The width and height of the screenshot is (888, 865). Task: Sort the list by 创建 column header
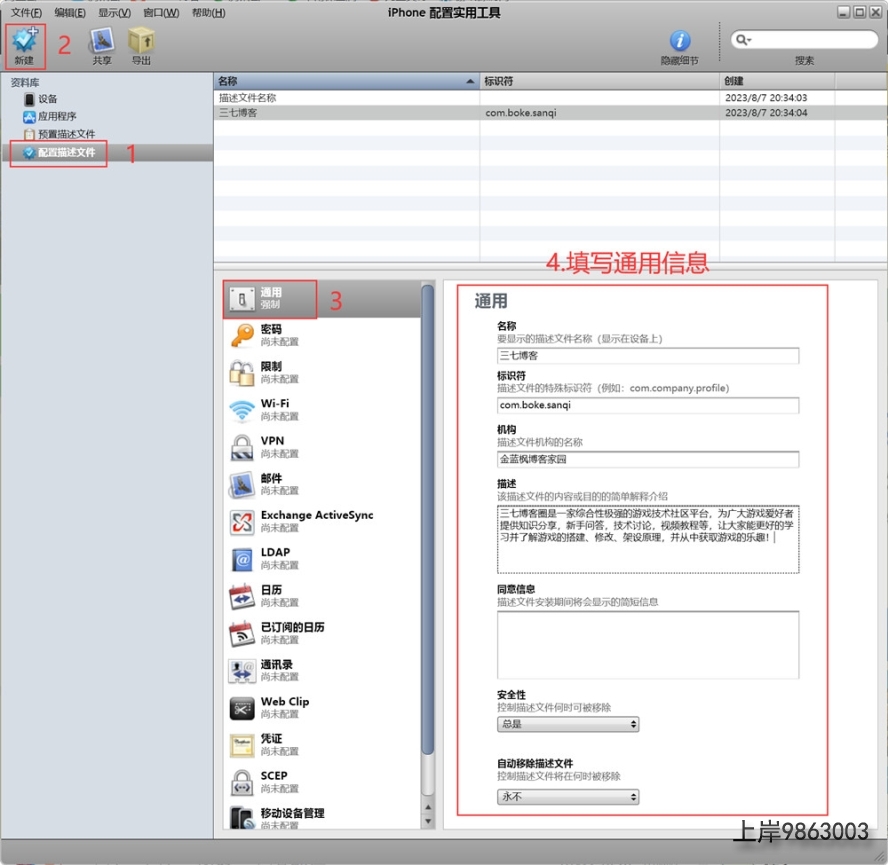(x=777, y=82)
